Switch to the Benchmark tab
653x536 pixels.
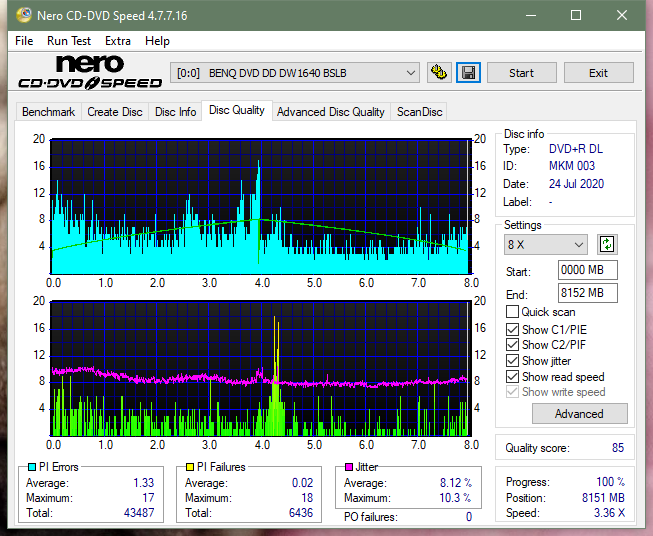pyautogui.click(x=49, y=112)
